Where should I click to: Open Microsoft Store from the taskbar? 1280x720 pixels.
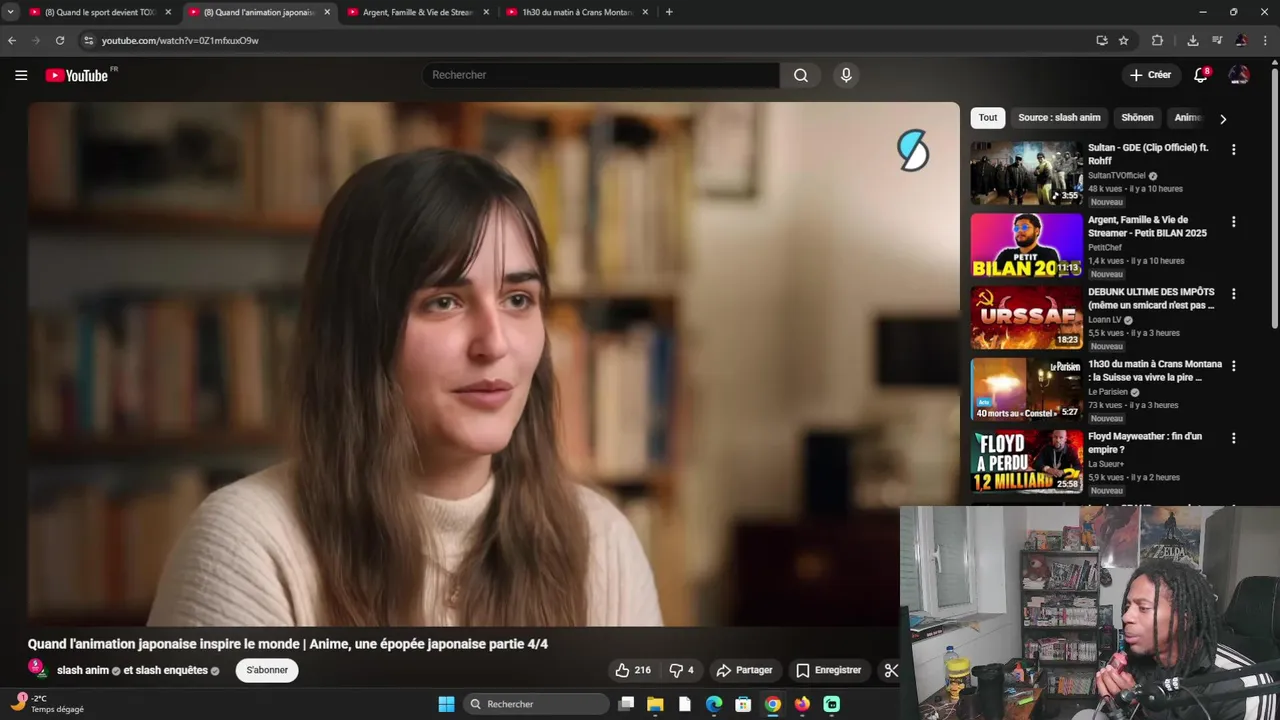pos(743,704)
